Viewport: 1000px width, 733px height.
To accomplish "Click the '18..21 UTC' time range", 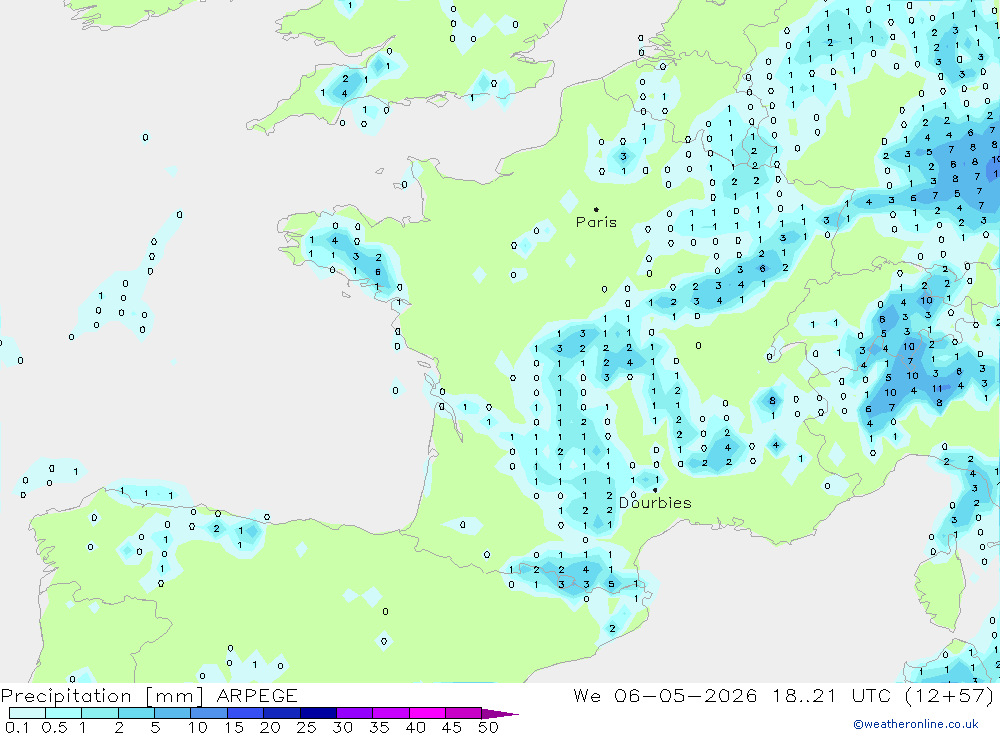I will [831, 695].
